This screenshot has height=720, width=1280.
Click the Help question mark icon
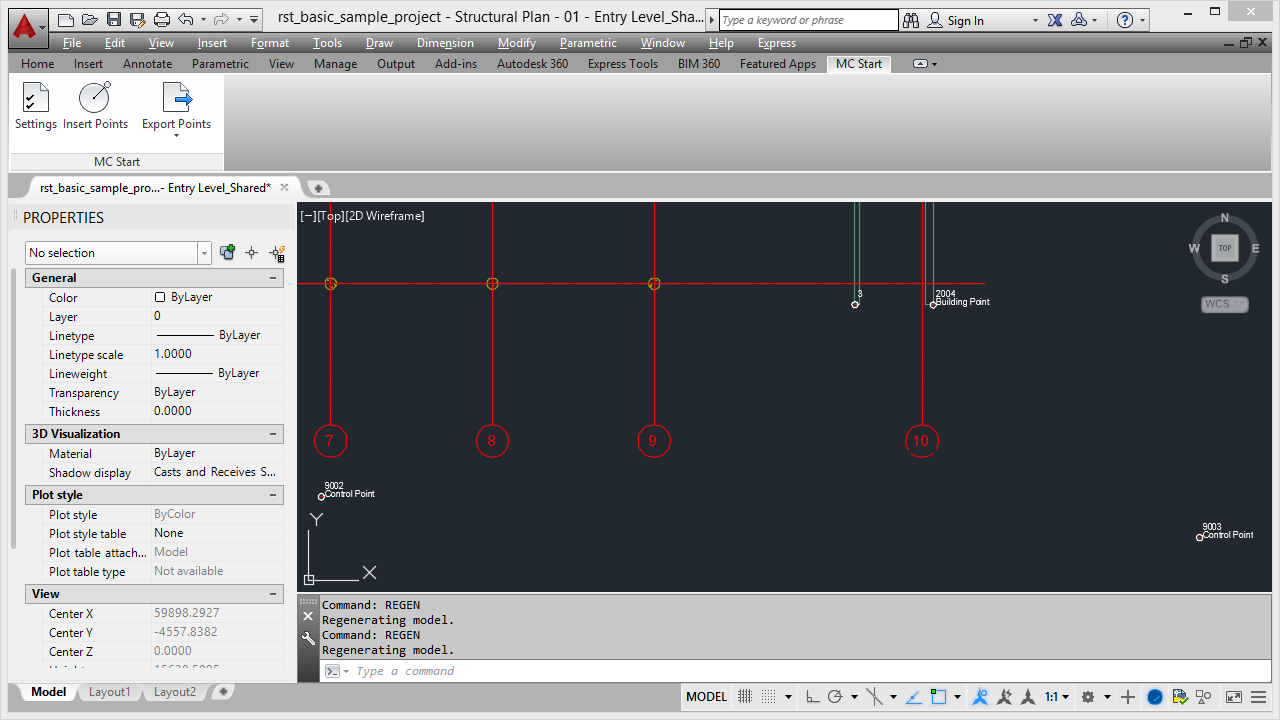click(x=1125, y=20)
